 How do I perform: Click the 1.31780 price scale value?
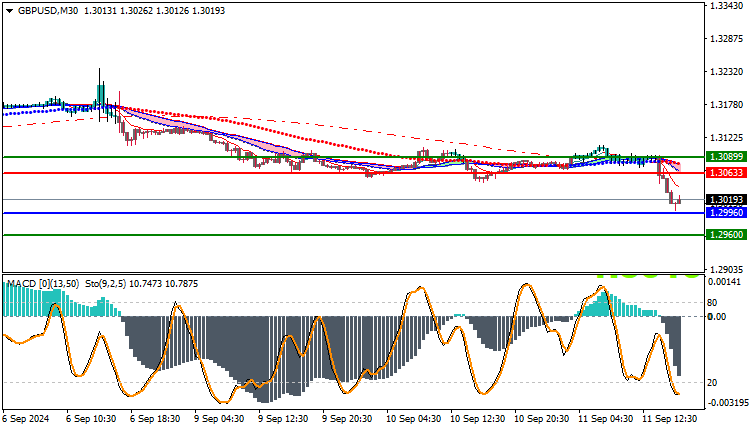point(727,105)
